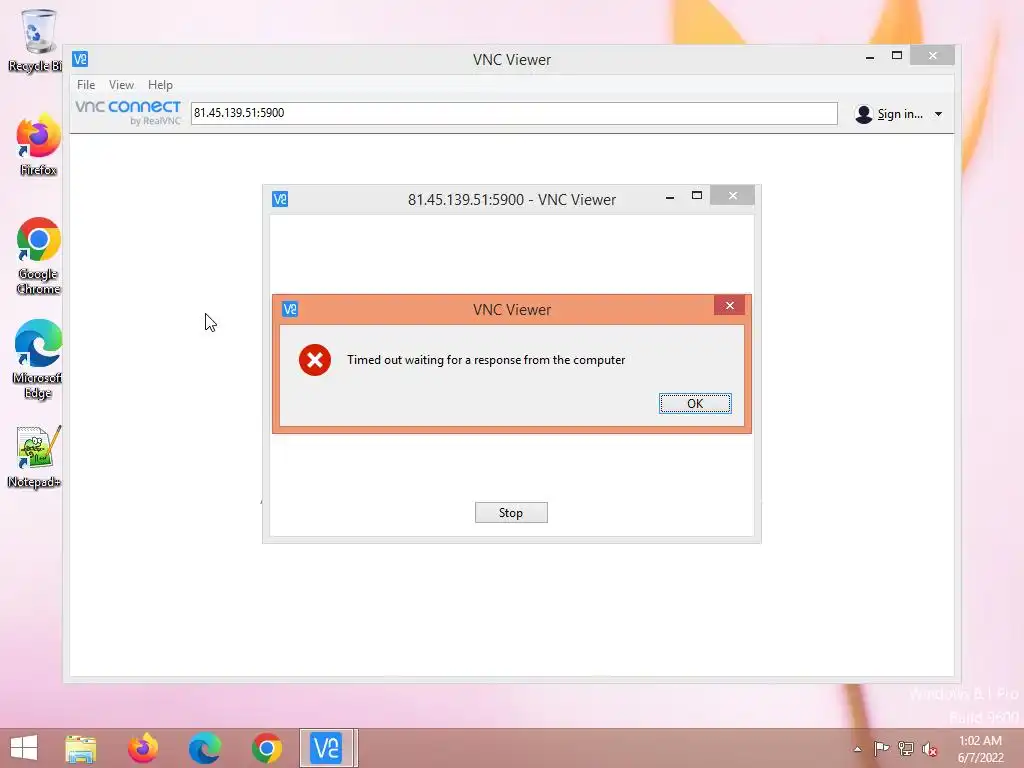Screen dimensions: 1024x768
Task: Show hidden system tray icons
Action: click(857, 749)
